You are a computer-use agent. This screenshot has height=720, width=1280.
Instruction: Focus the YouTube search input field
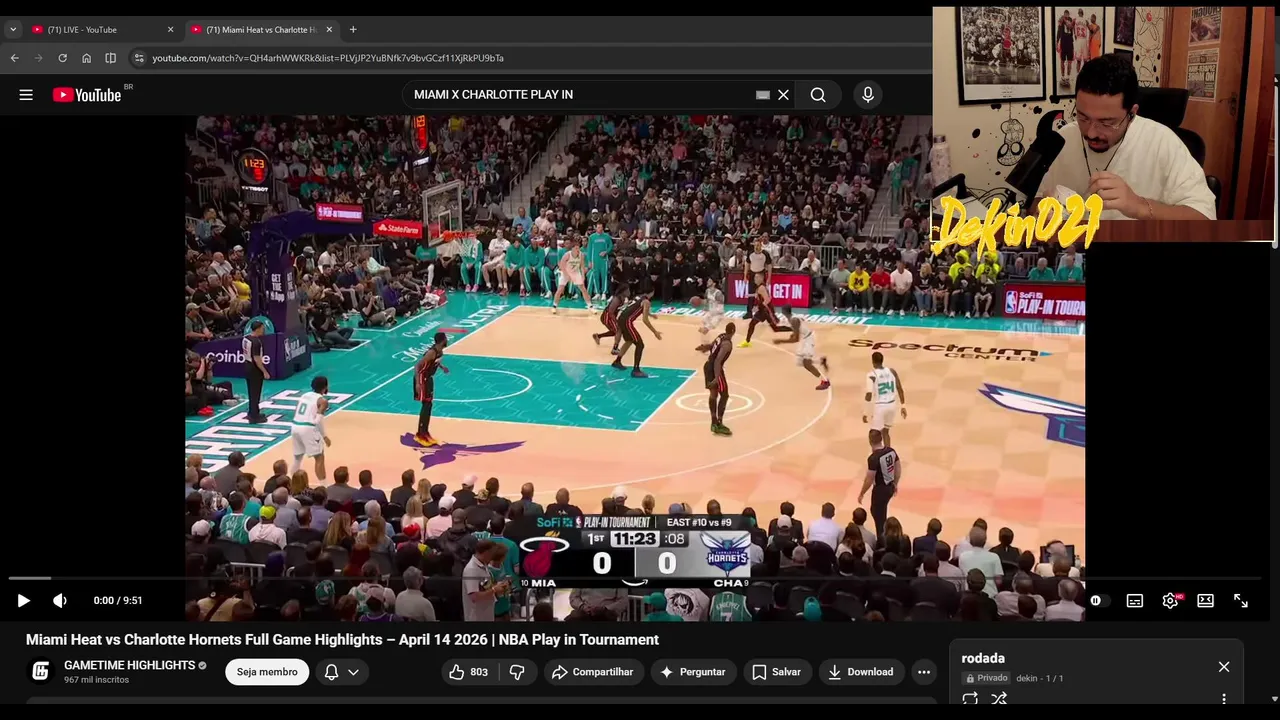click(x=580, y=95)
